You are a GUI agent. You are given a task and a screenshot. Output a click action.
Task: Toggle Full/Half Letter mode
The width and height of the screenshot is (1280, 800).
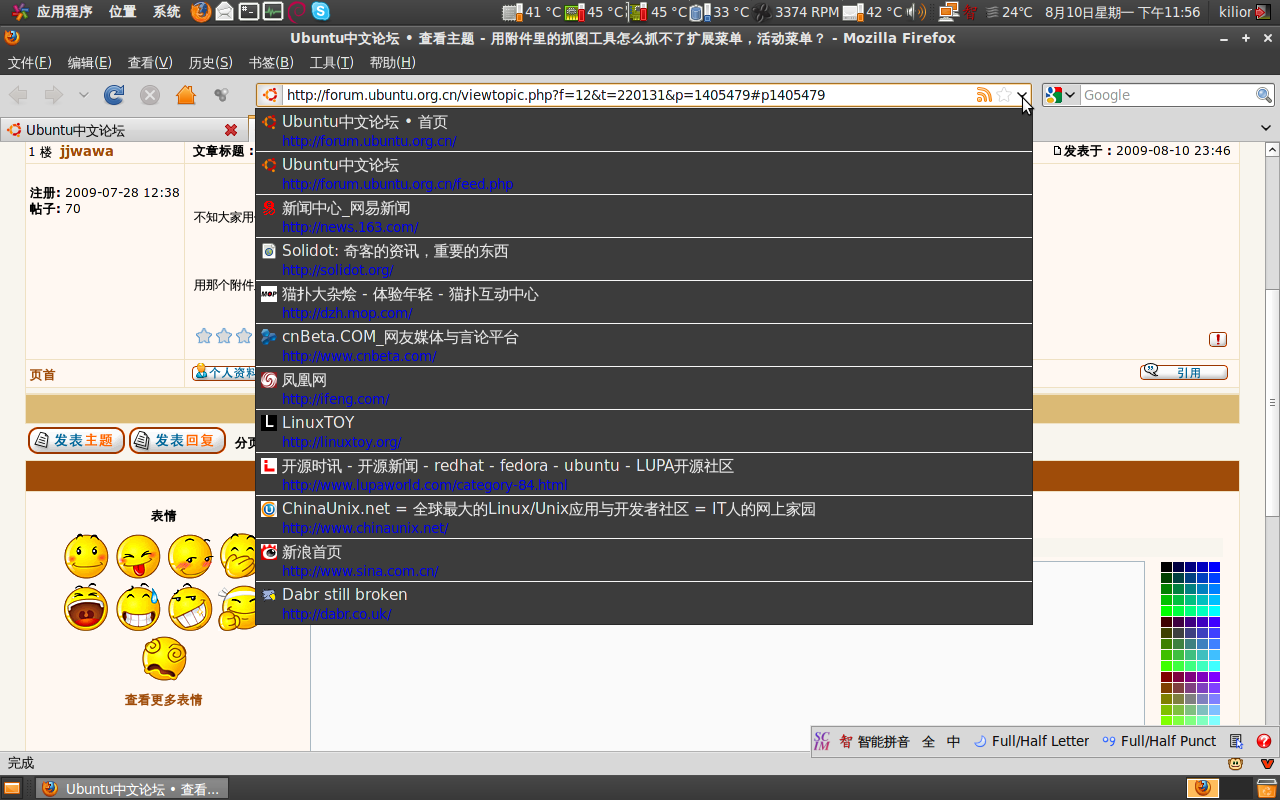click(1031, 741)
